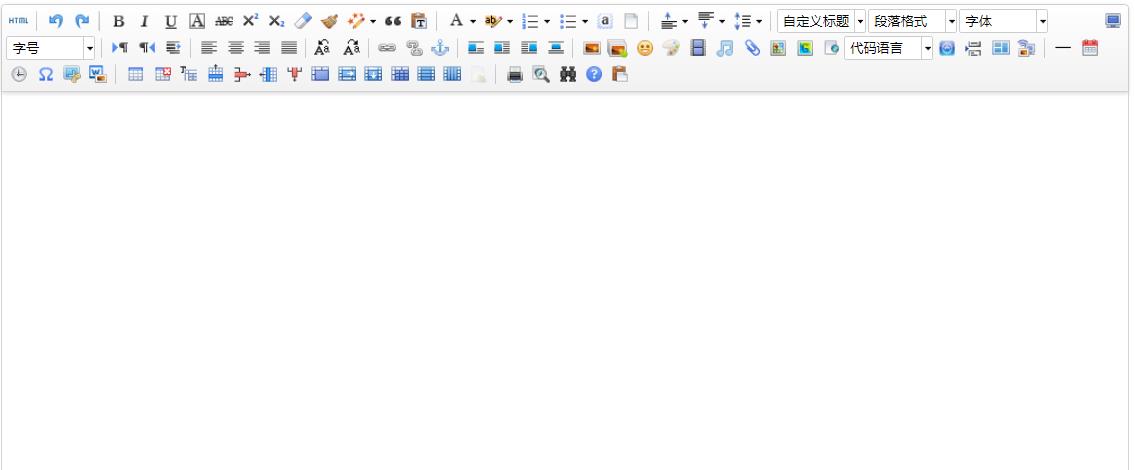Insert an anchor
The image size is (1135, 470).
440,48
